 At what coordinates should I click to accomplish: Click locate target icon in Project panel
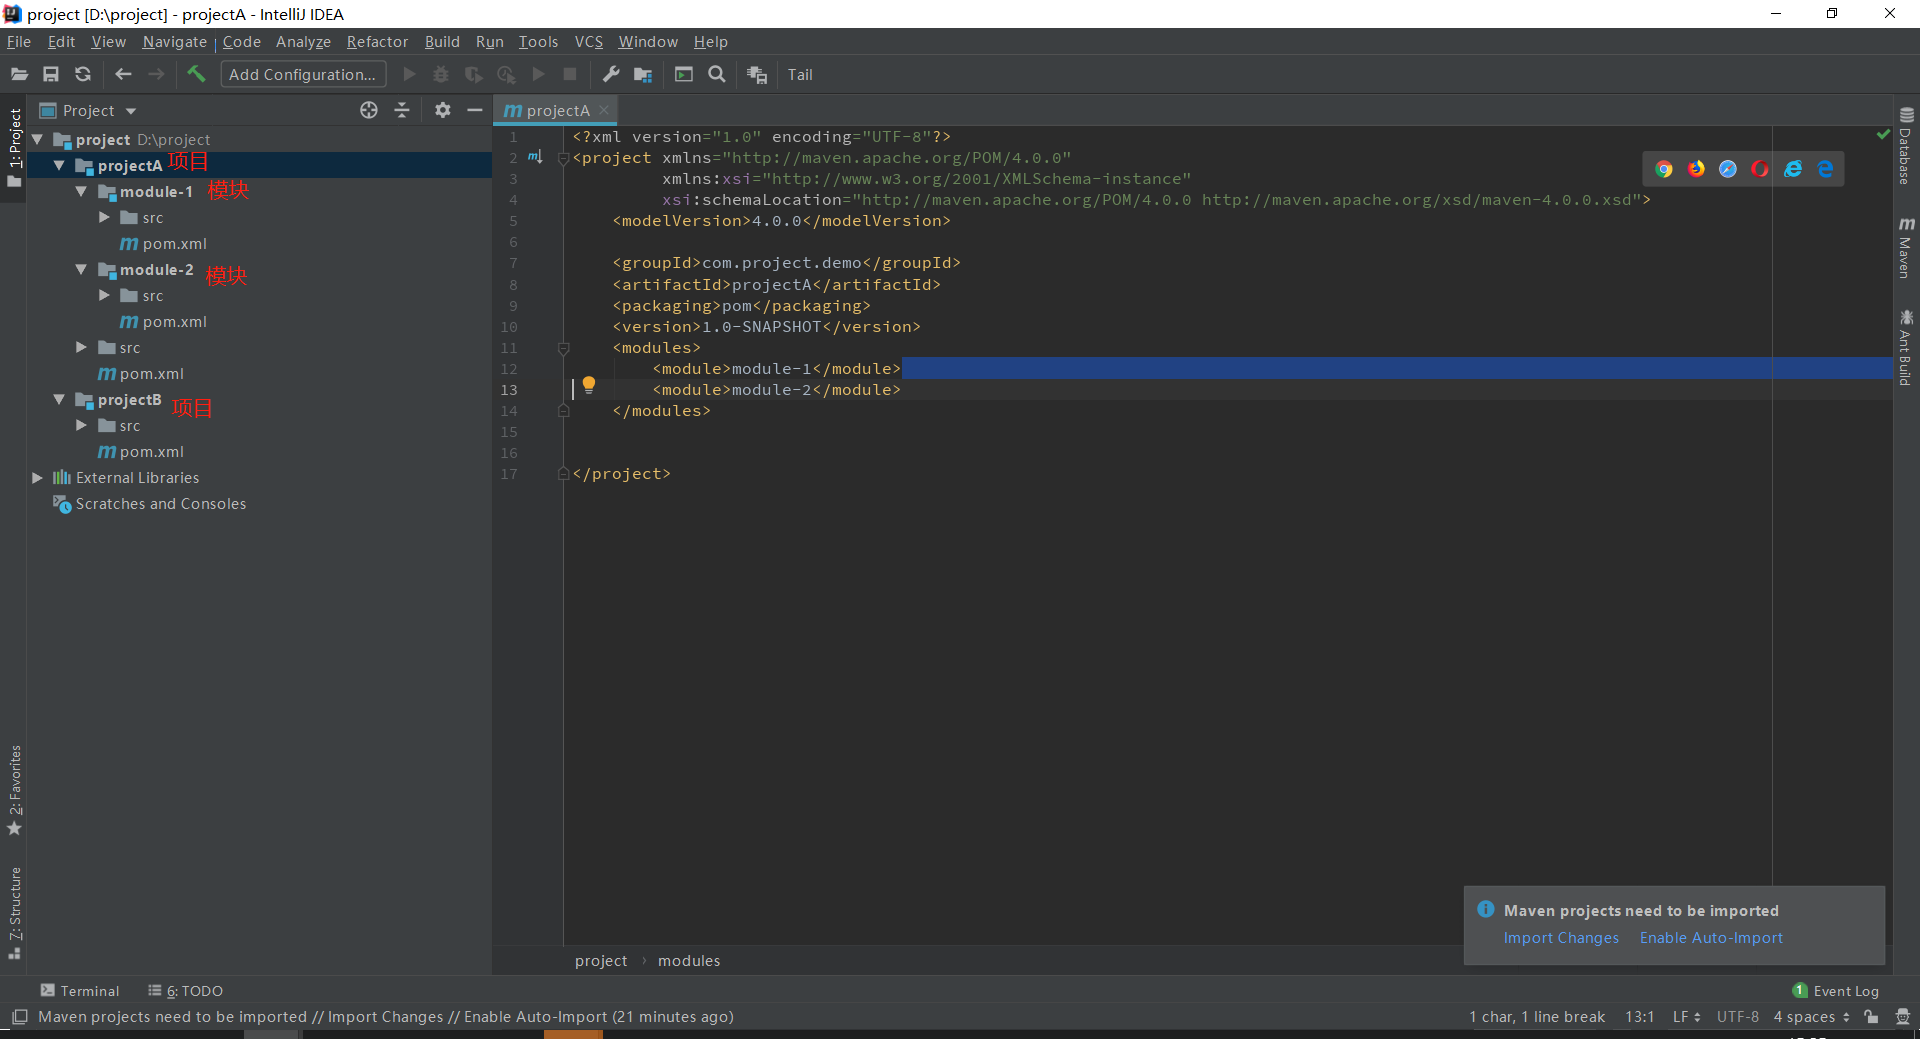tap(369, 111)
